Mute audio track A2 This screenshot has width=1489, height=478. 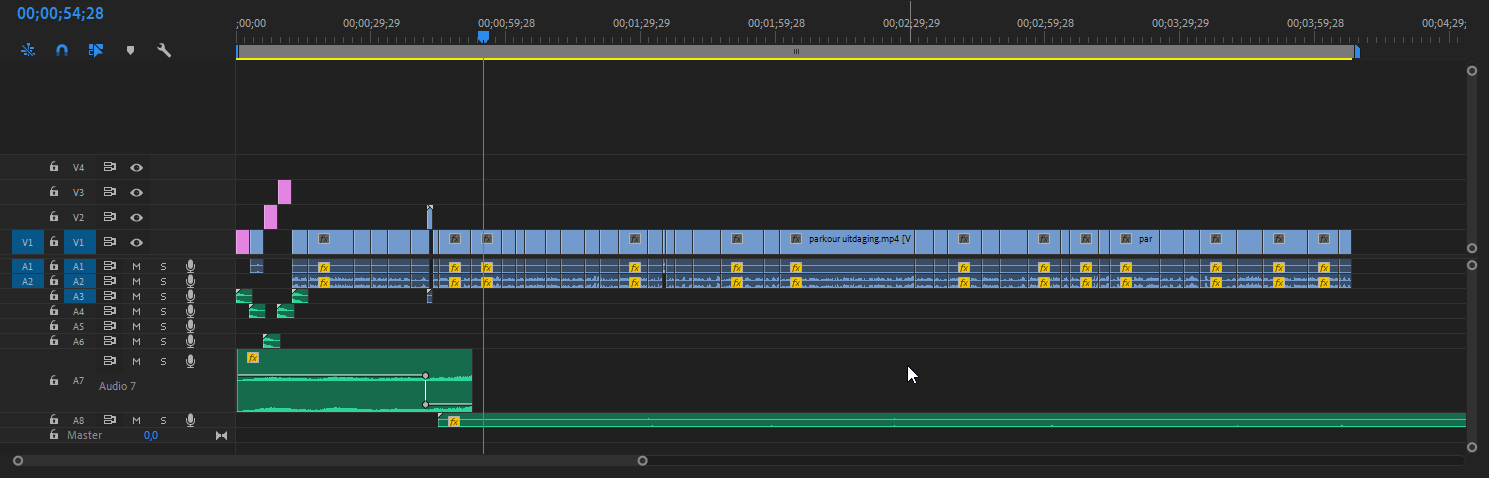click(137, 282)
